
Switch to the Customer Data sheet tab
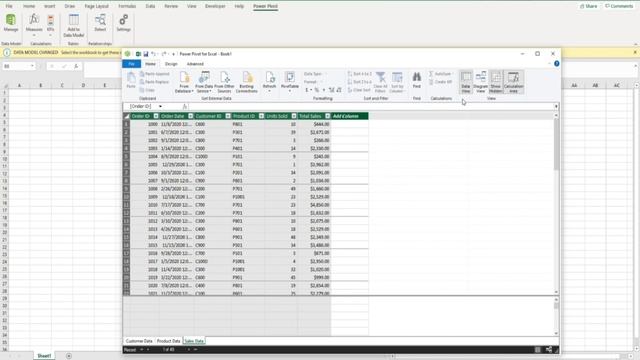click(x=139, y=341)
